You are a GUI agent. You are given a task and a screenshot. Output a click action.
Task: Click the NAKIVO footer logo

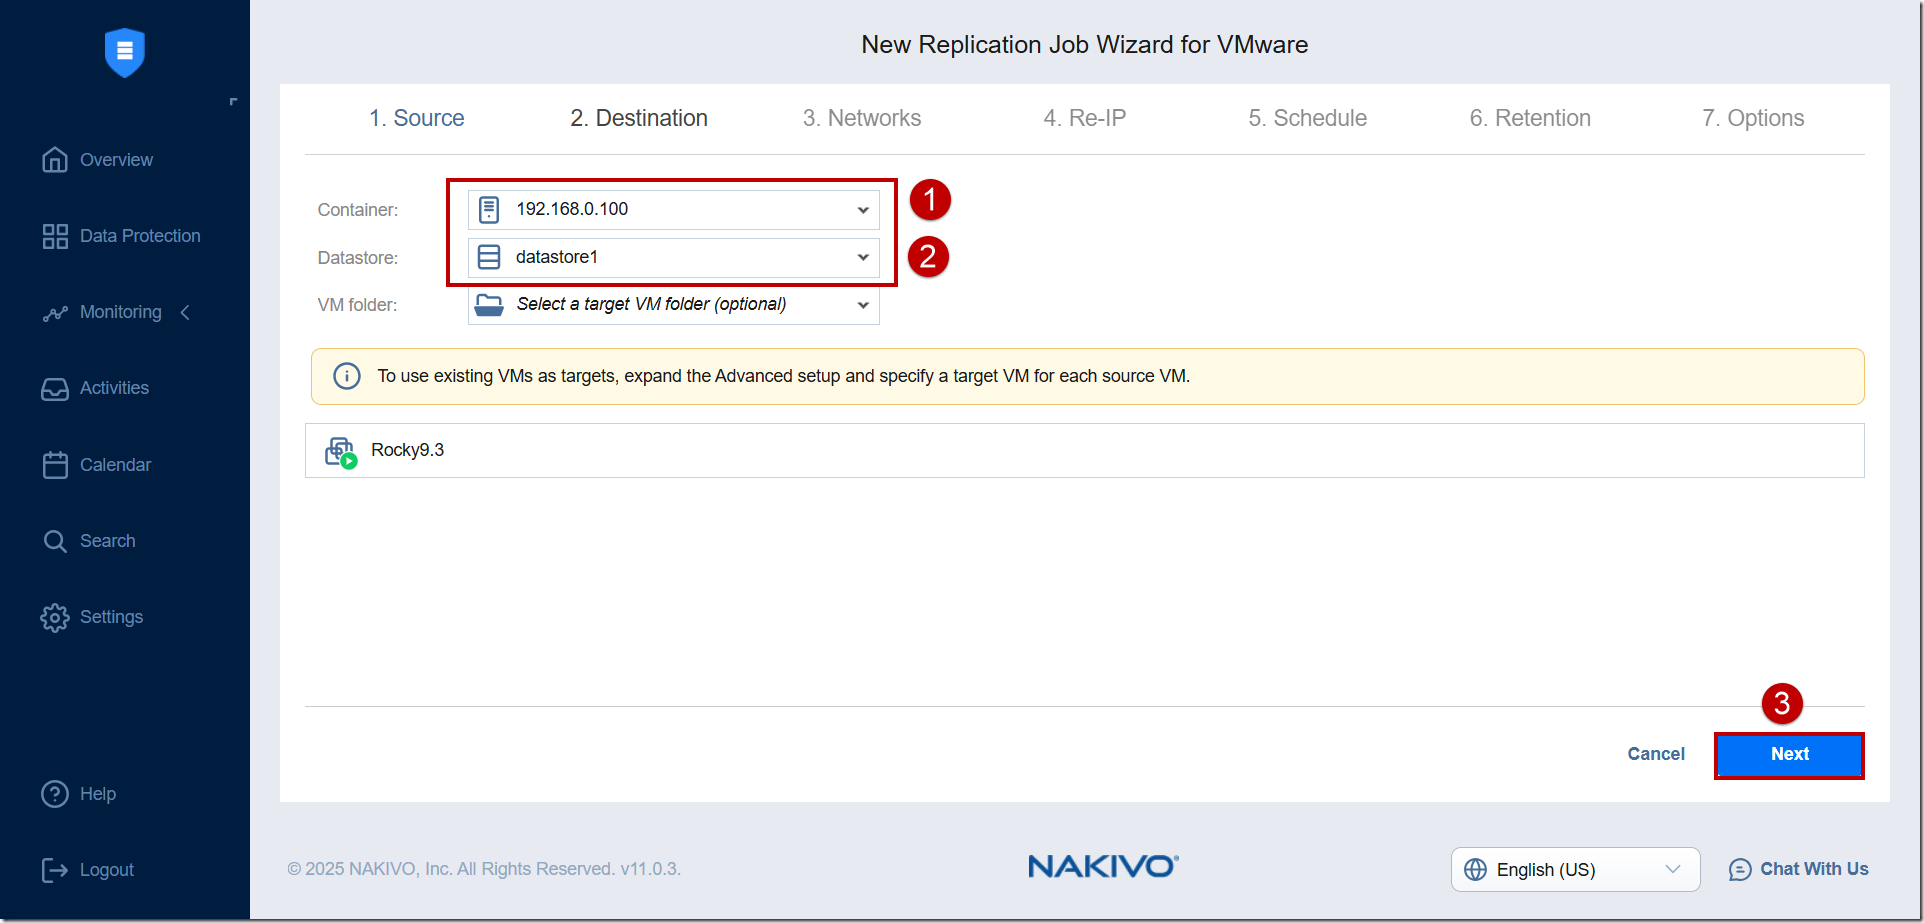pos(1103,866)
